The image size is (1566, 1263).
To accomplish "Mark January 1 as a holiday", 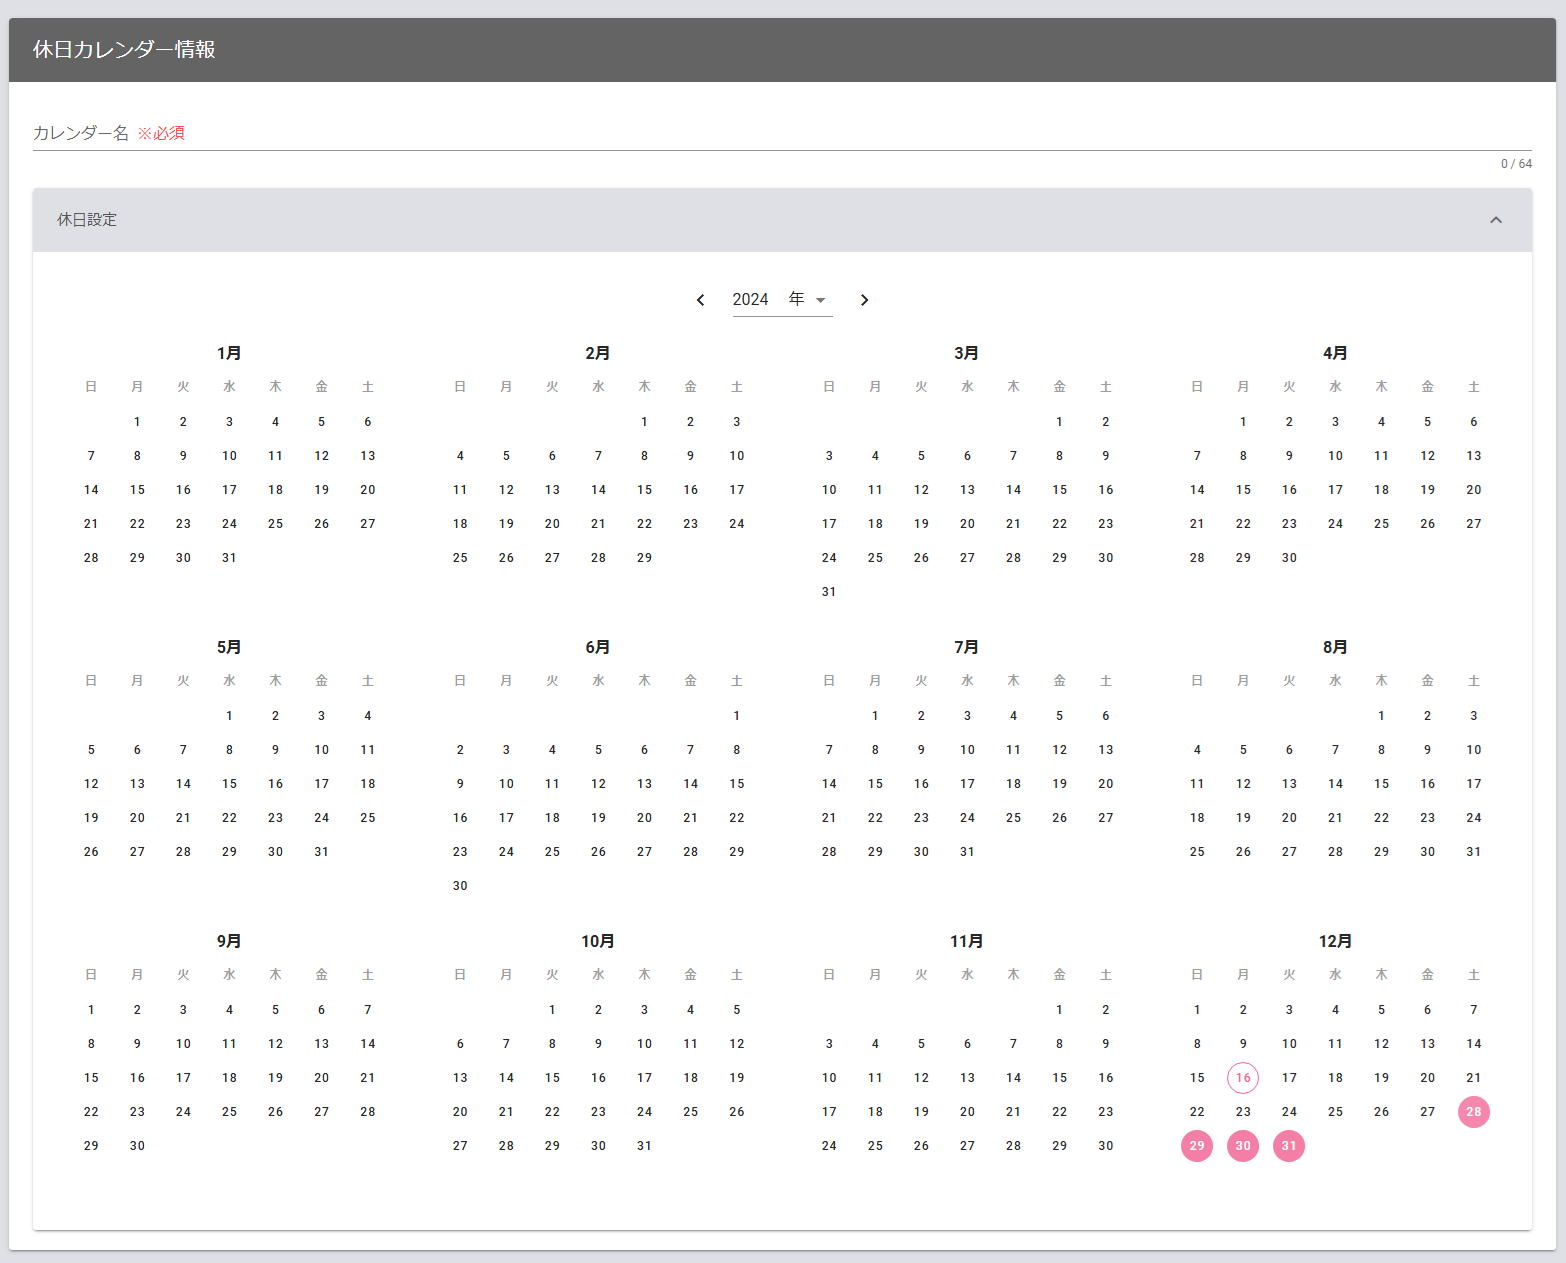I will [137, 422].
